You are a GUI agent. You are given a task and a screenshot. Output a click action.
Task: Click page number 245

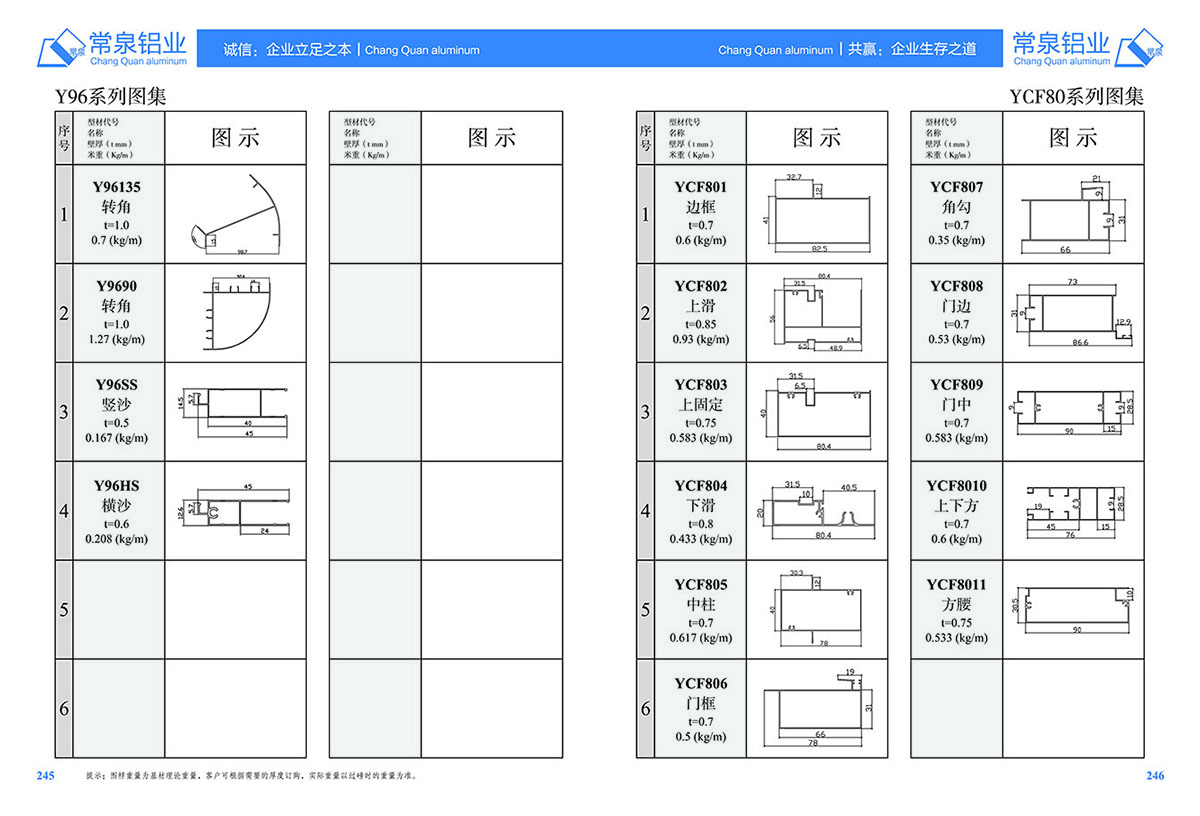coord(46,775)
